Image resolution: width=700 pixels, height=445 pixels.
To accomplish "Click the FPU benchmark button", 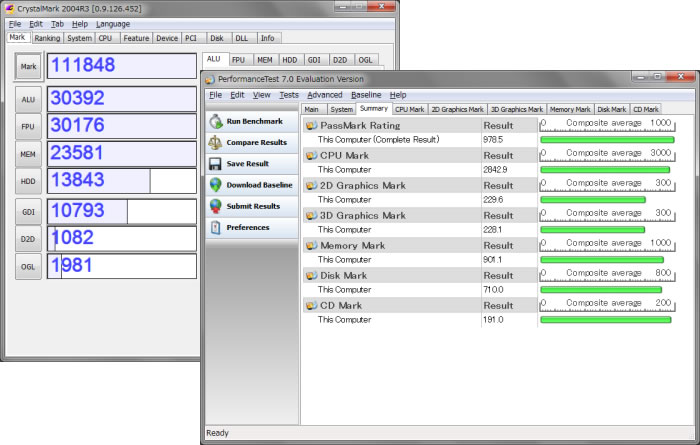I will pyautogui.click(x=28, y=127).
